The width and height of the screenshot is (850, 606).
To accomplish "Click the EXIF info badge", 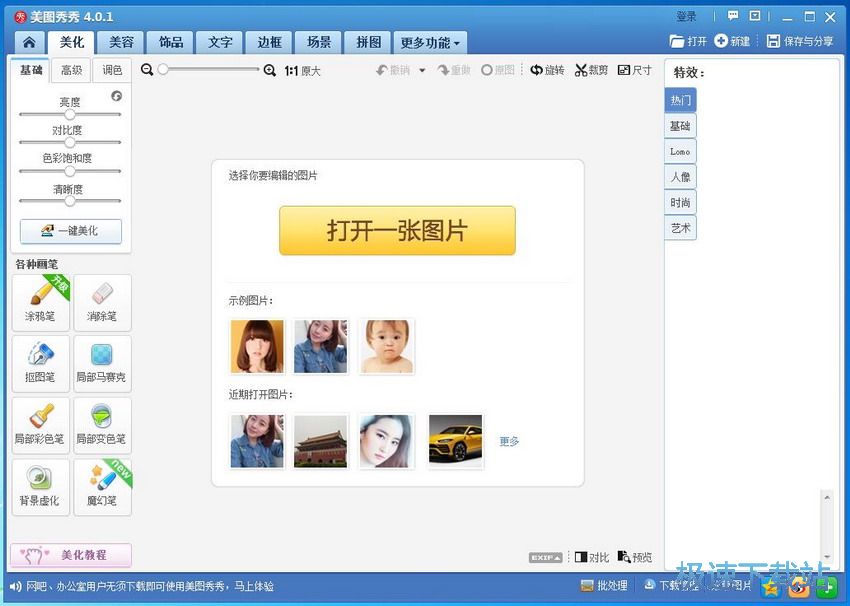I will [545, 557].
